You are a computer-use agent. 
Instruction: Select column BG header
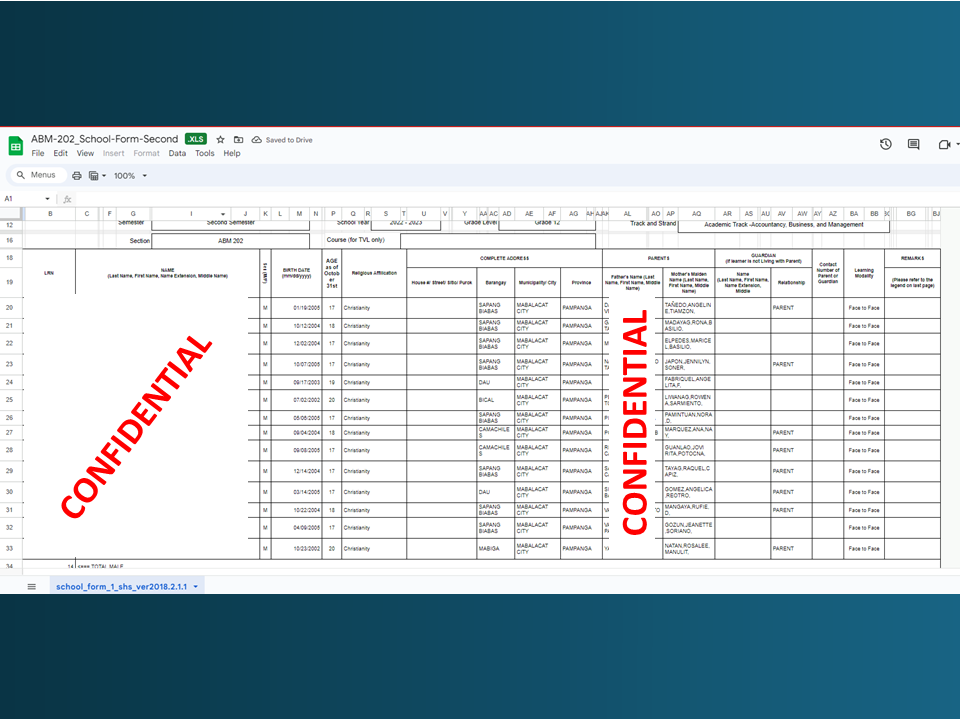[x=911, y=214]
